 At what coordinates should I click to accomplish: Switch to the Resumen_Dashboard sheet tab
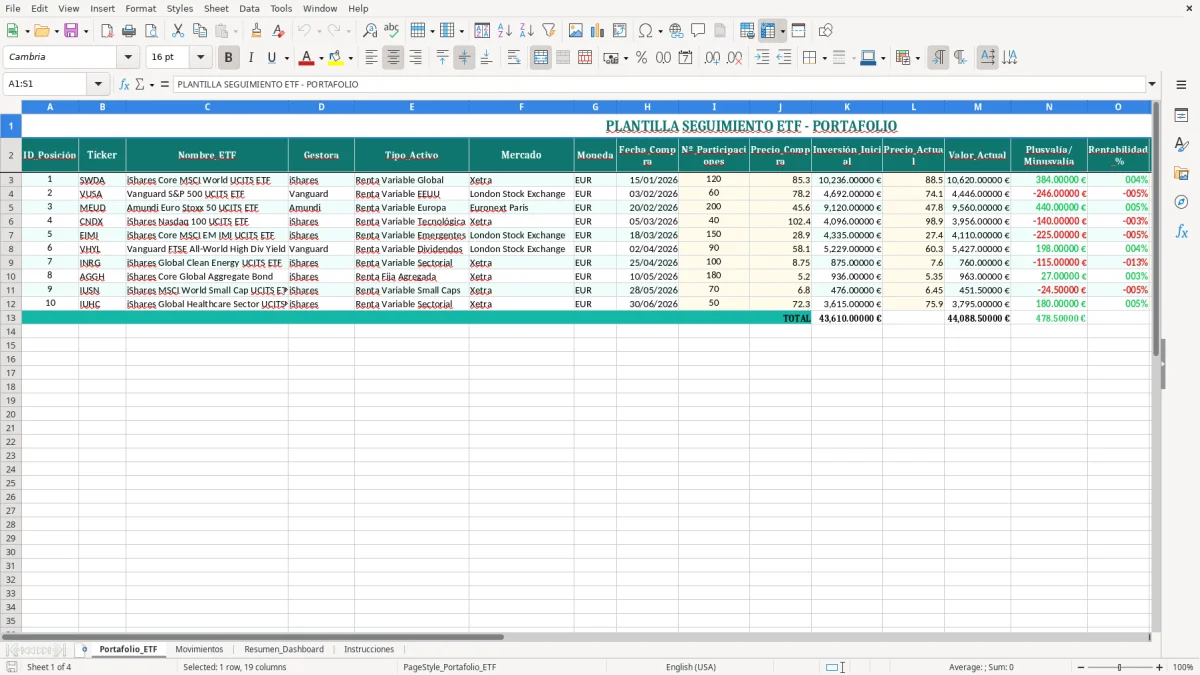coord(284,649)
